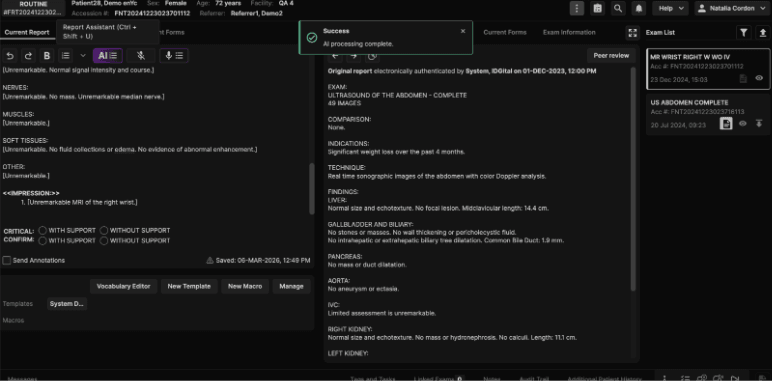772x381 pixels.
Task: Select the US ABDOMEN COMPLETE exam card
Action: point(708,114)
